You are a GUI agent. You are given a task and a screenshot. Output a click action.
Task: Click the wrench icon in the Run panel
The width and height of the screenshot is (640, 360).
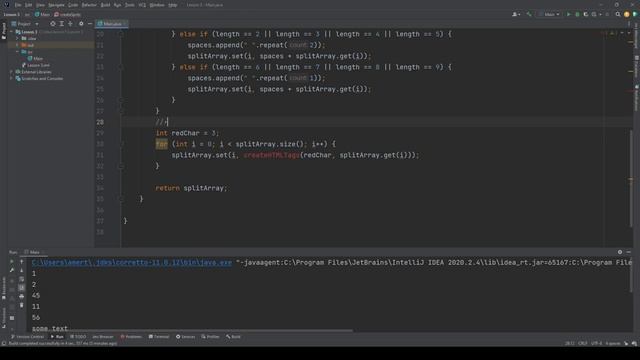pyautogui.click(x=12, y=270)
